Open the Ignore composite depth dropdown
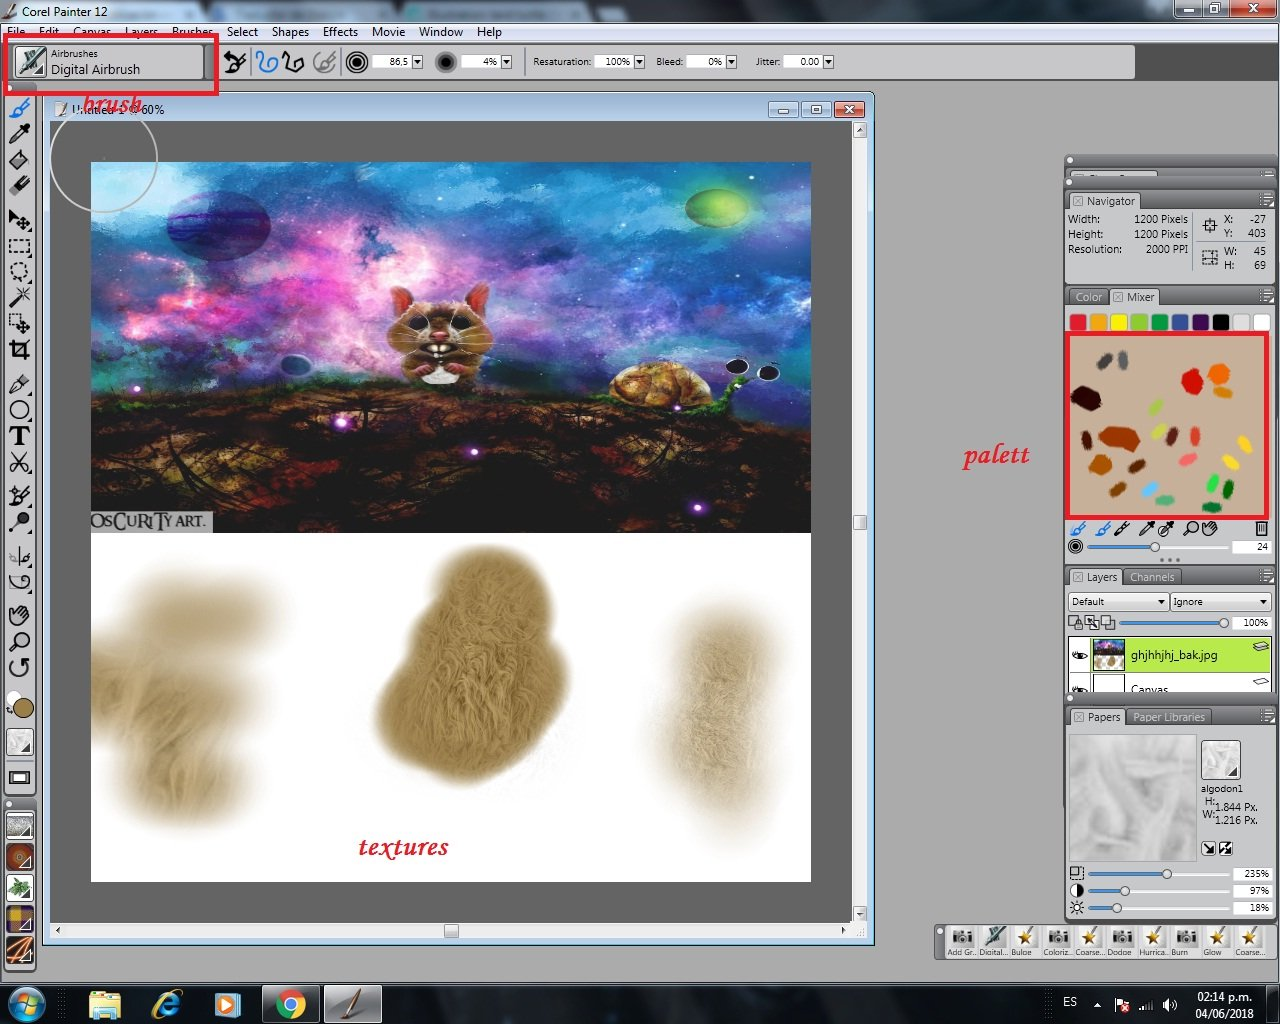Image resolution: width=1280 pixels, height=1024 pixels. coord(1220,602)
